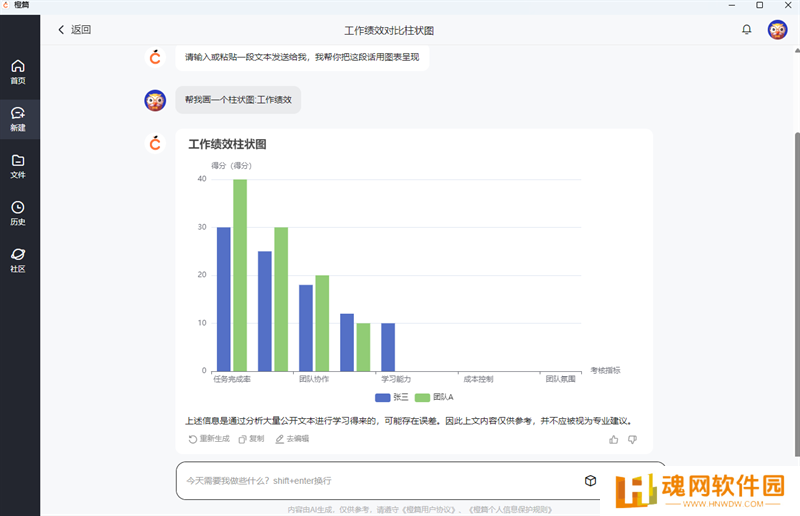Copy the response using 复制

(251, 439)
